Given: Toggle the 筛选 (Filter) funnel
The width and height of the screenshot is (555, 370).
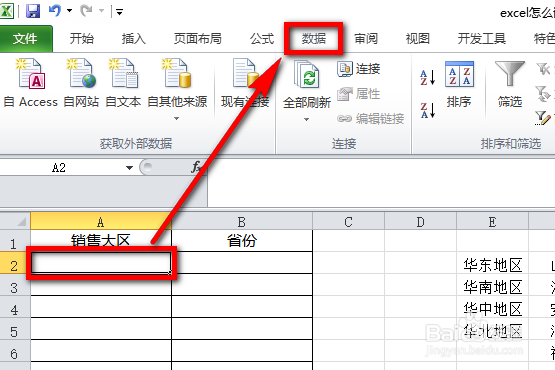Looking at the screenshot, I should pyautogui.click(x=510, y=84).
